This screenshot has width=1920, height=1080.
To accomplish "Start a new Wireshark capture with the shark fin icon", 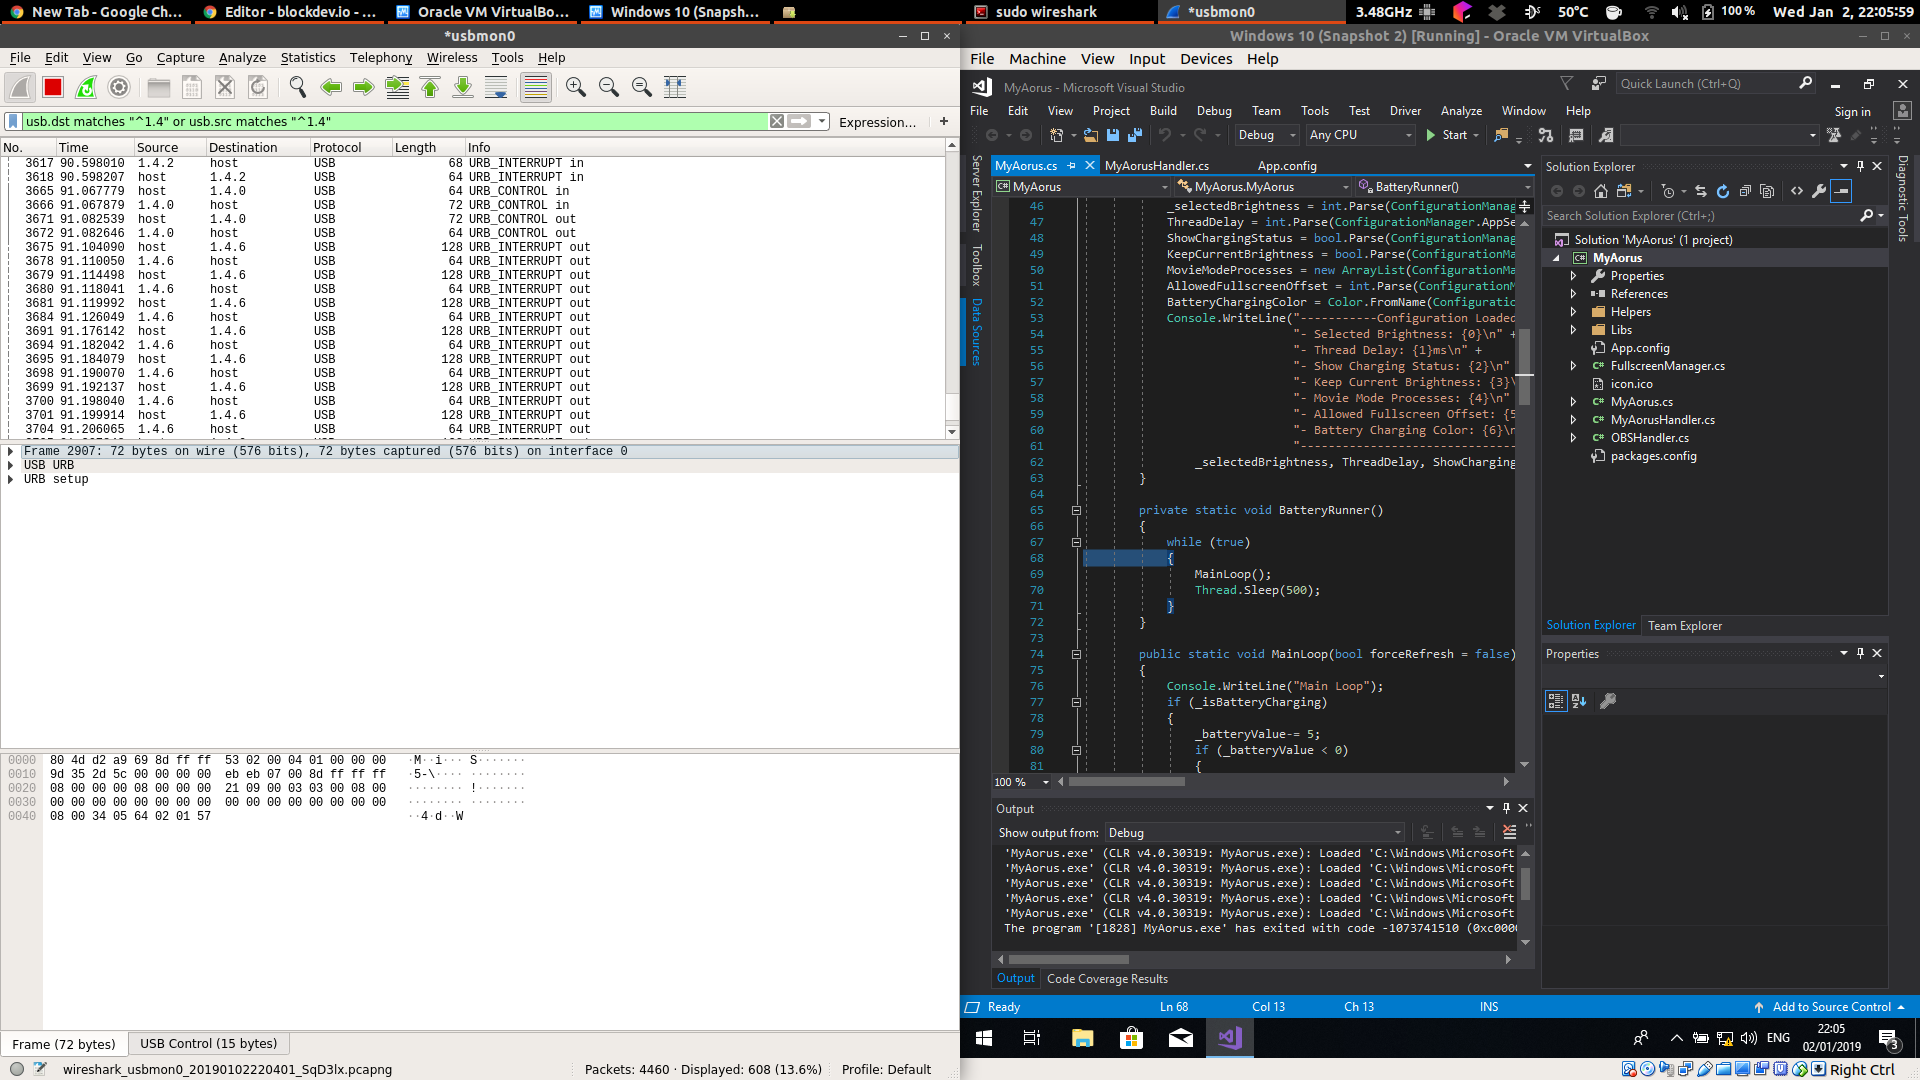I will (20, 87).
